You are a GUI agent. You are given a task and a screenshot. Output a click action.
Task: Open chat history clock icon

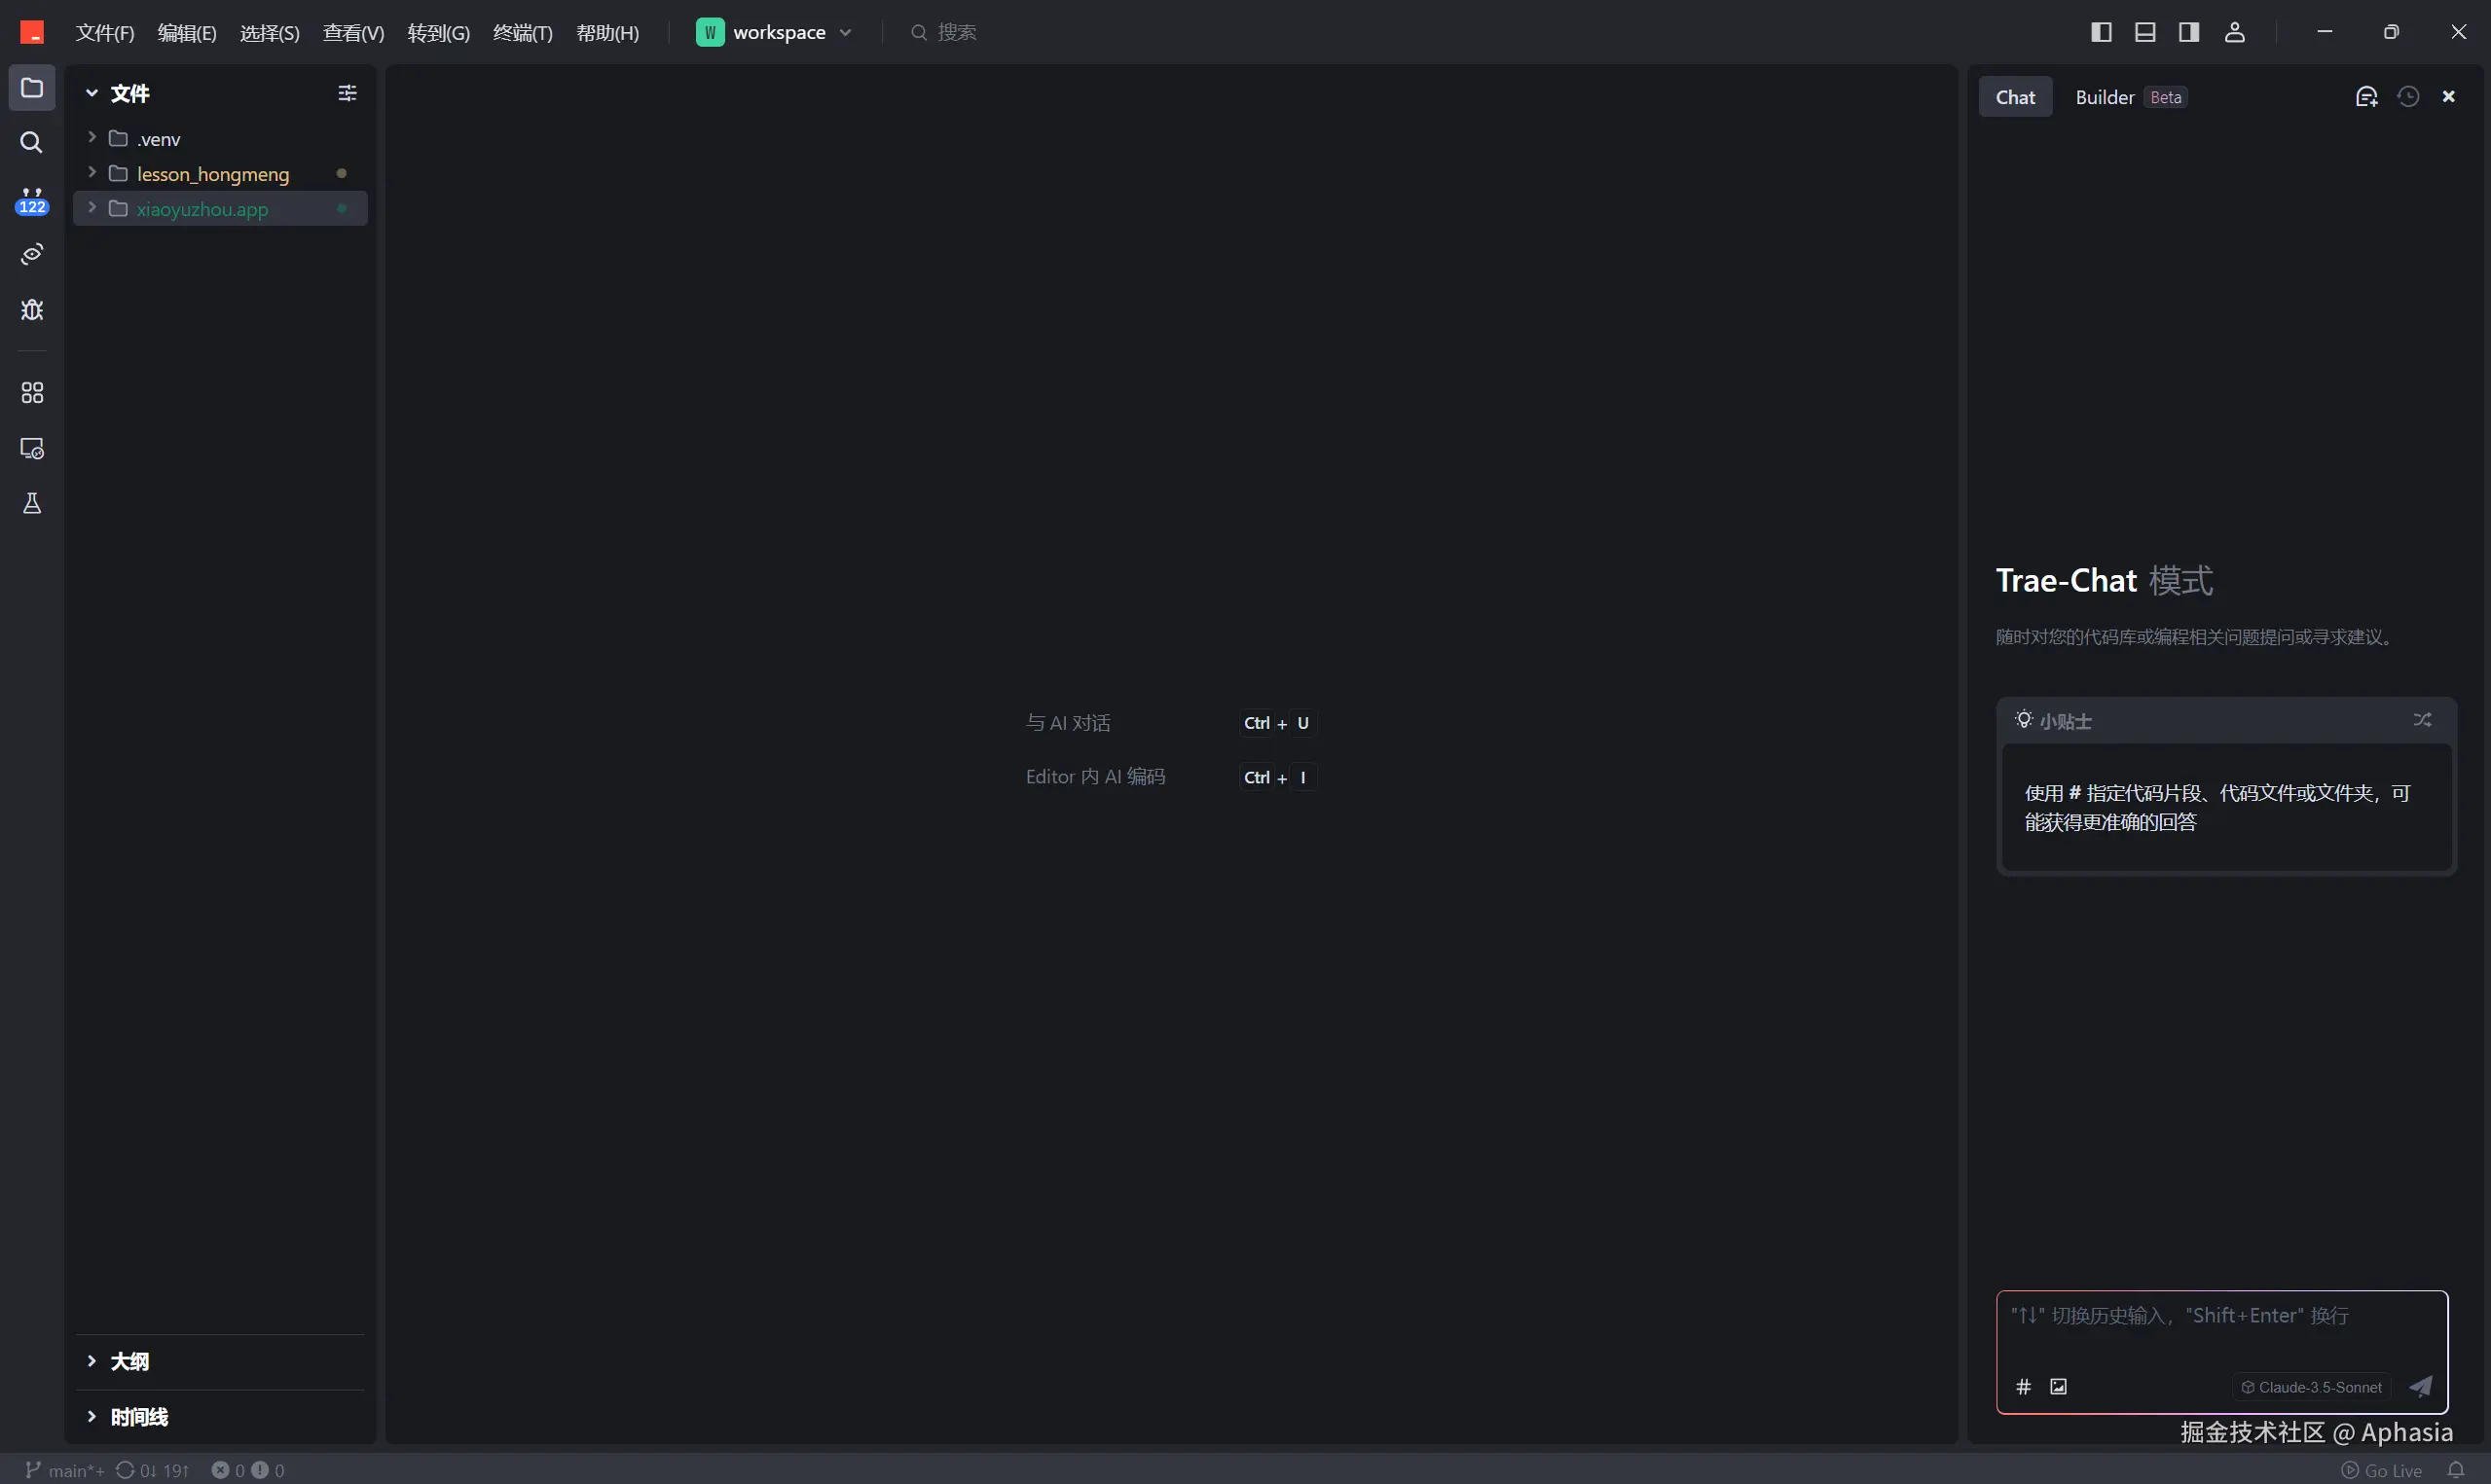[2408, 97]
